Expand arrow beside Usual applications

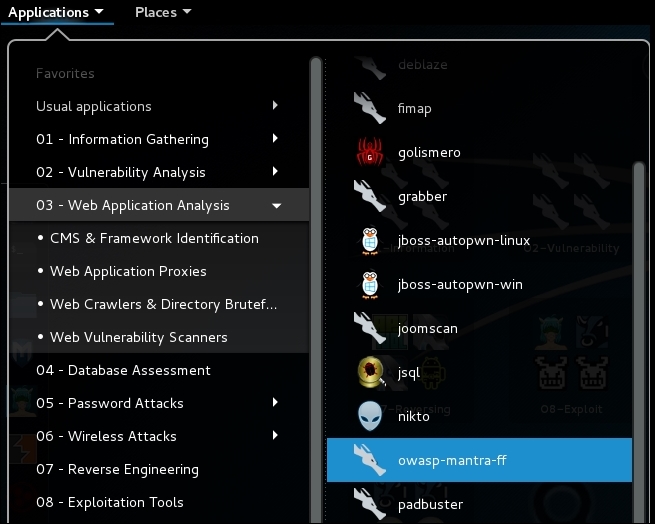coord(275,105)
